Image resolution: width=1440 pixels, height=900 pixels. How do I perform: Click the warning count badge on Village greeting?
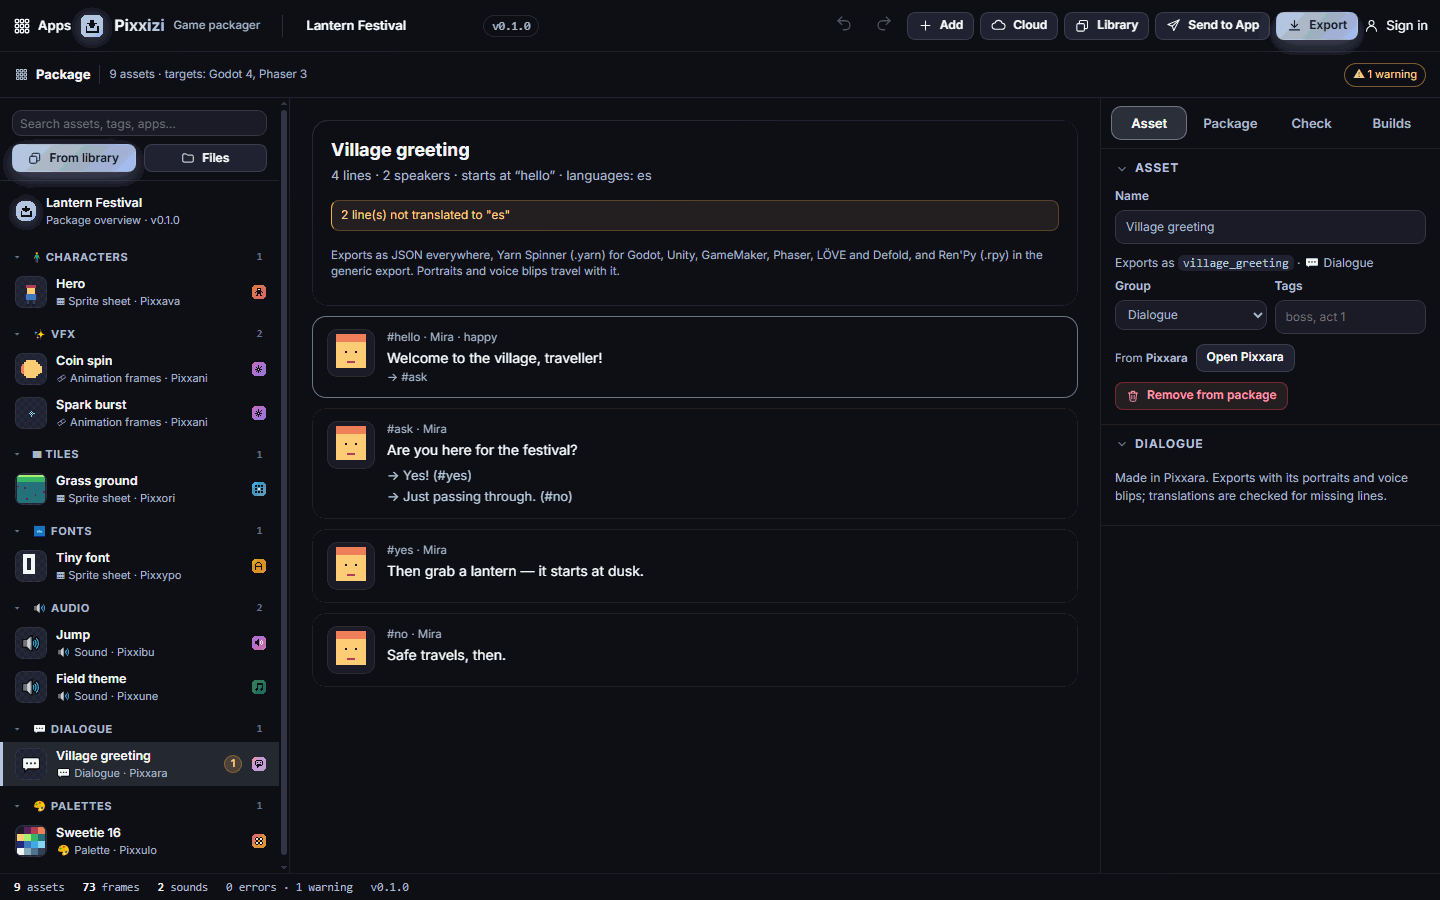[x=233, y=764]
